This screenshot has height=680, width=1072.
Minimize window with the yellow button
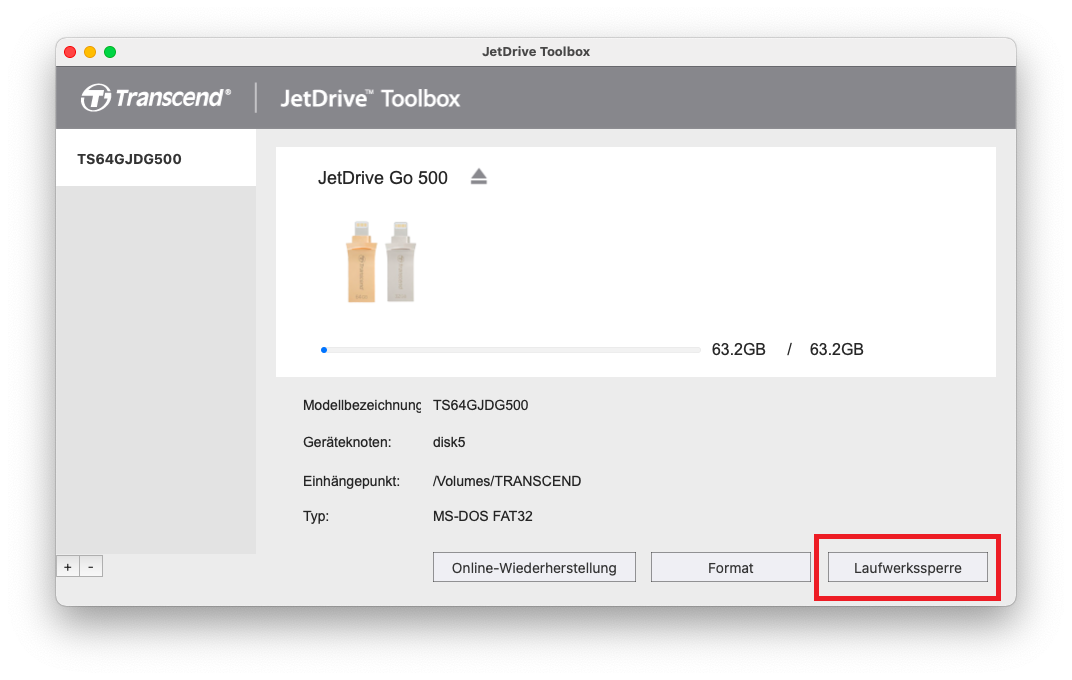[90, 52]
